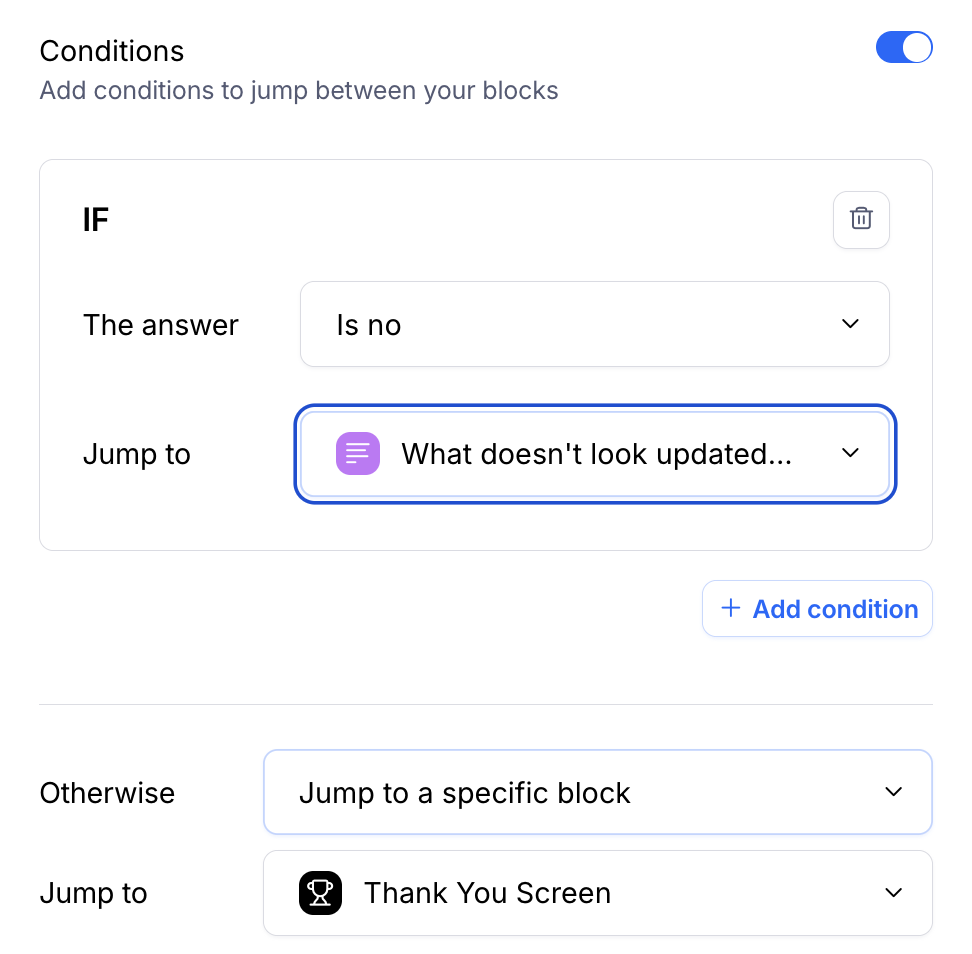The width and height of the screenshot is (972, 954).
Task: Toggle the Conditions switch off
Action: (x=904, y=48)
